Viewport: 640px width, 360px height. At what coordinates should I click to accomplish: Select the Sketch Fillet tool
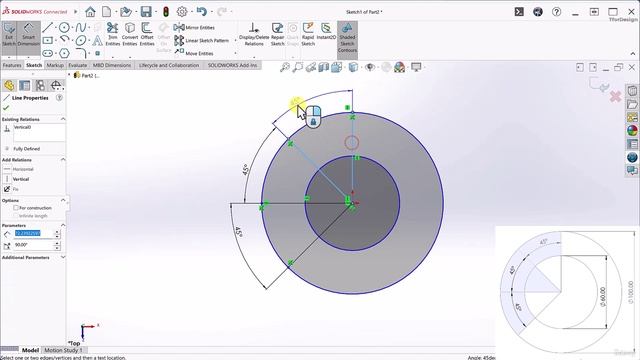point(81,53)
